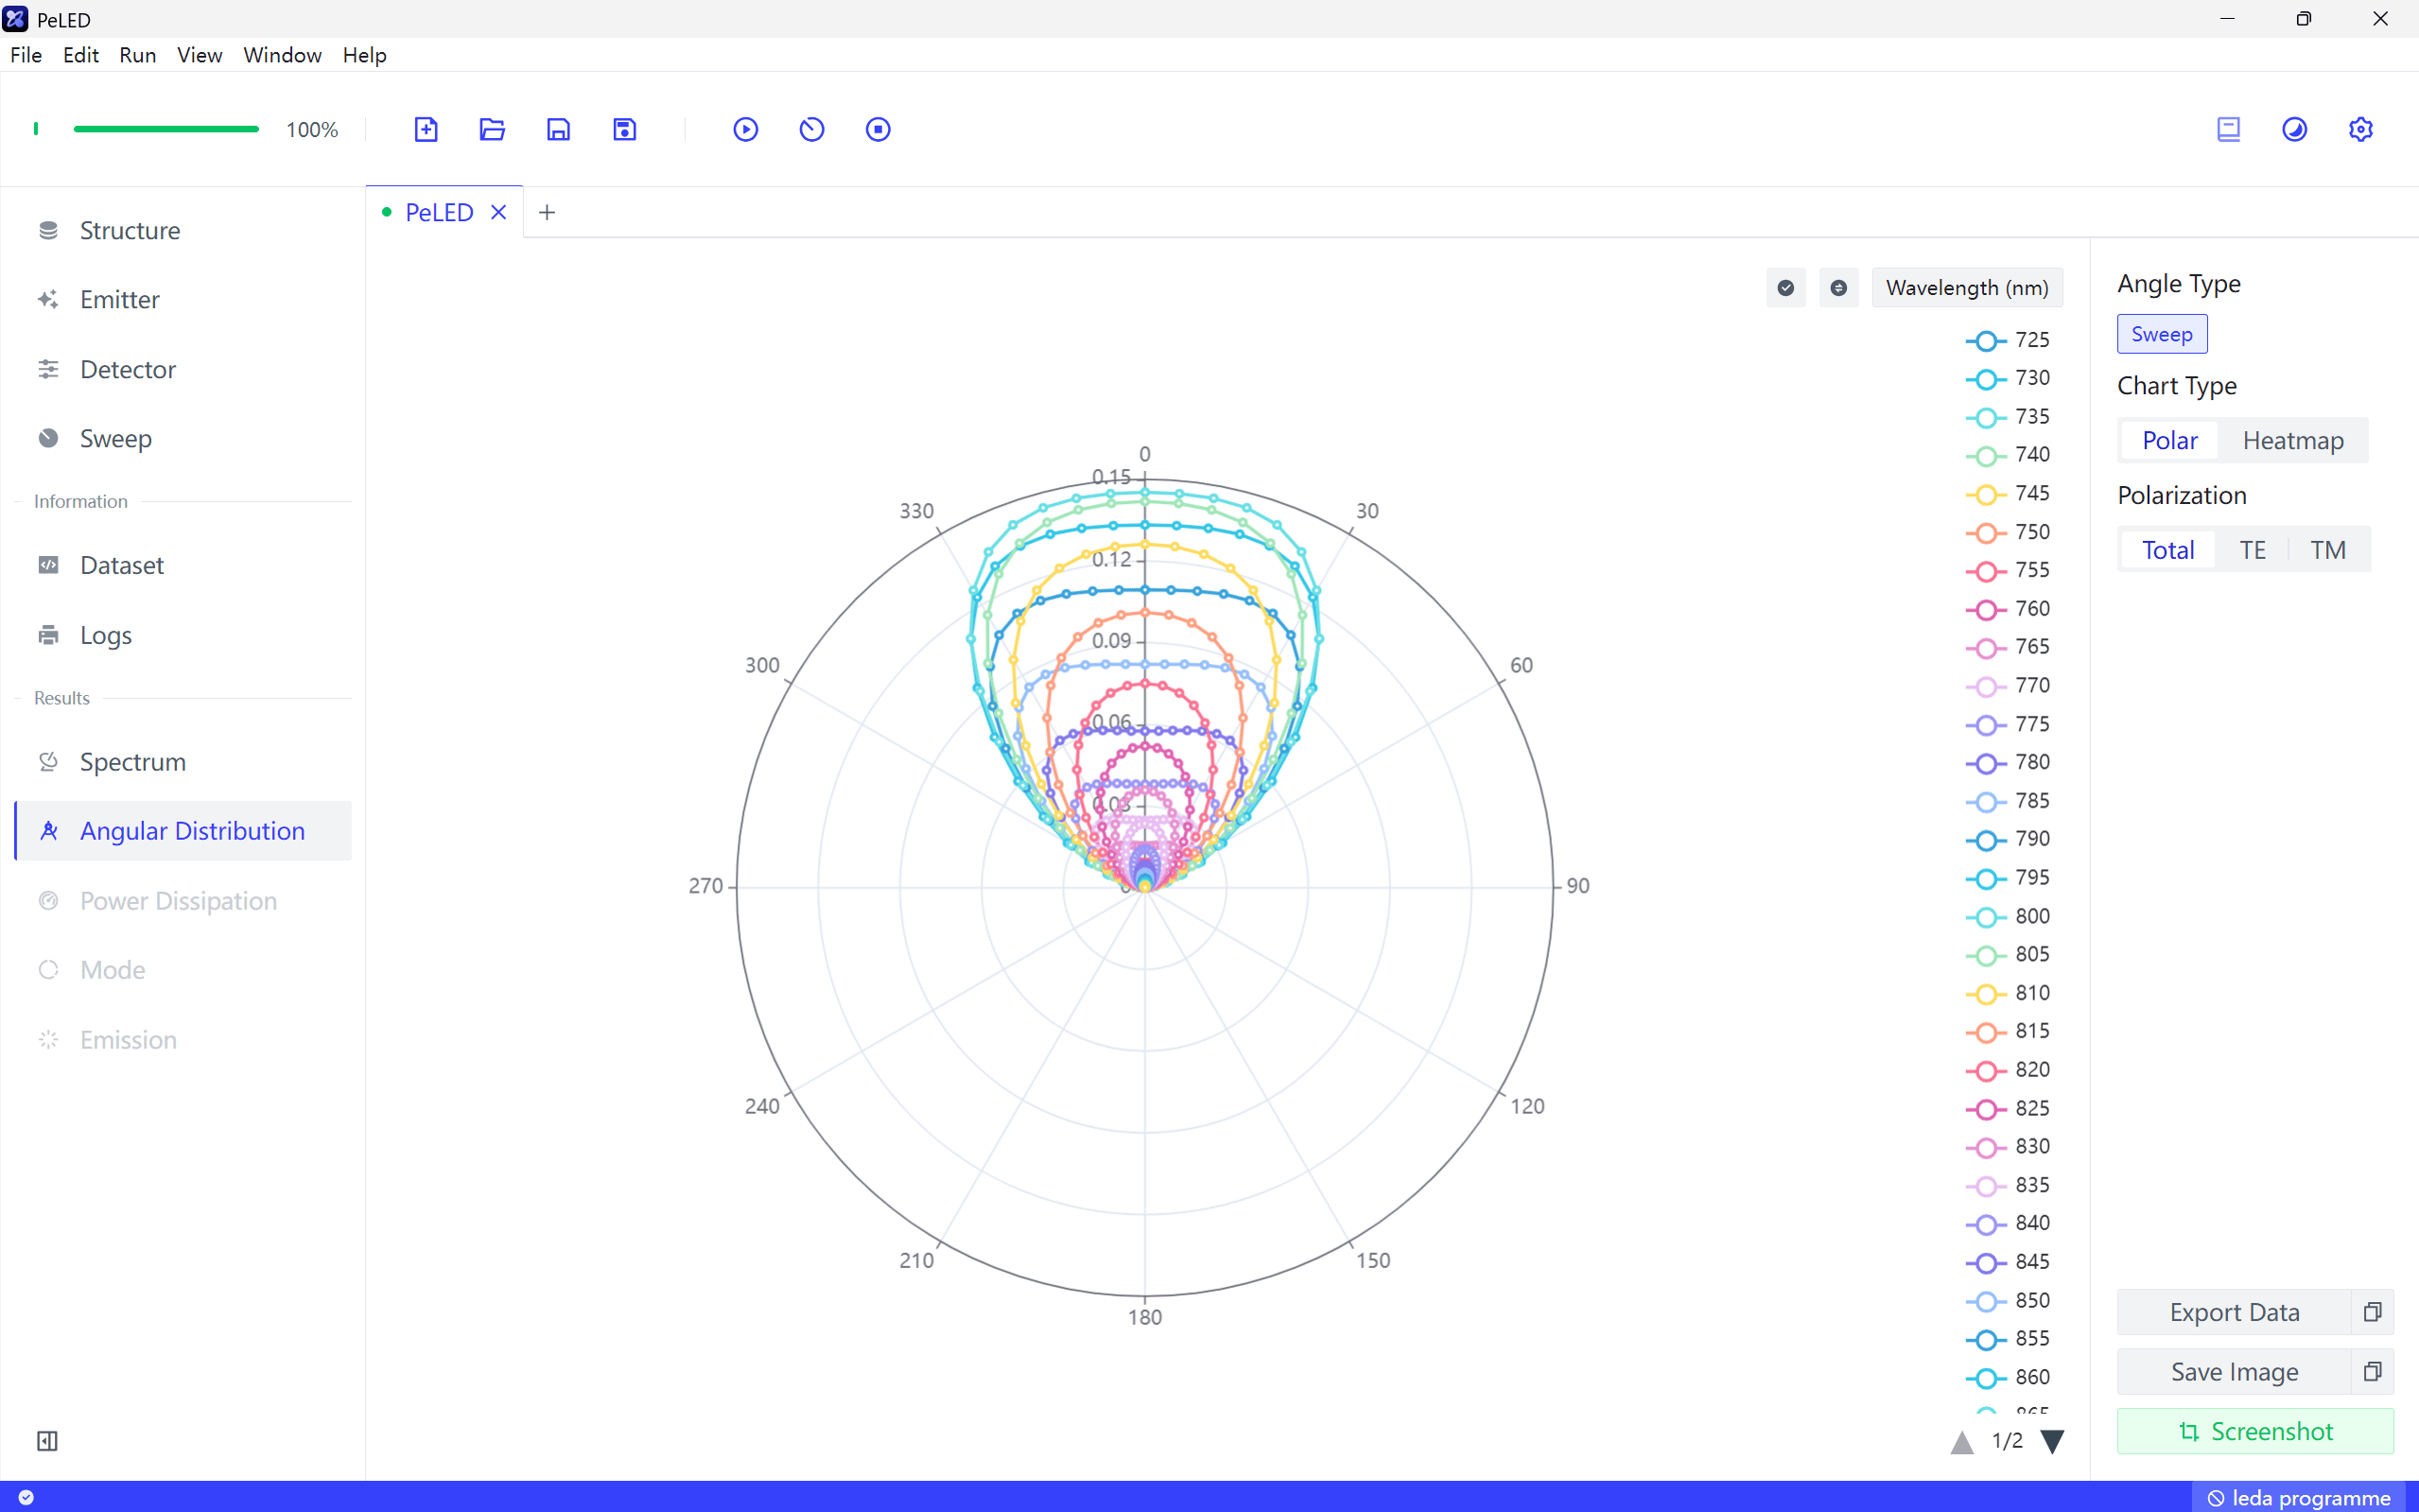This screenshot has height=1512, width=2419.
Task: Close the PeLED tab
Action: [x=498, y=212]
